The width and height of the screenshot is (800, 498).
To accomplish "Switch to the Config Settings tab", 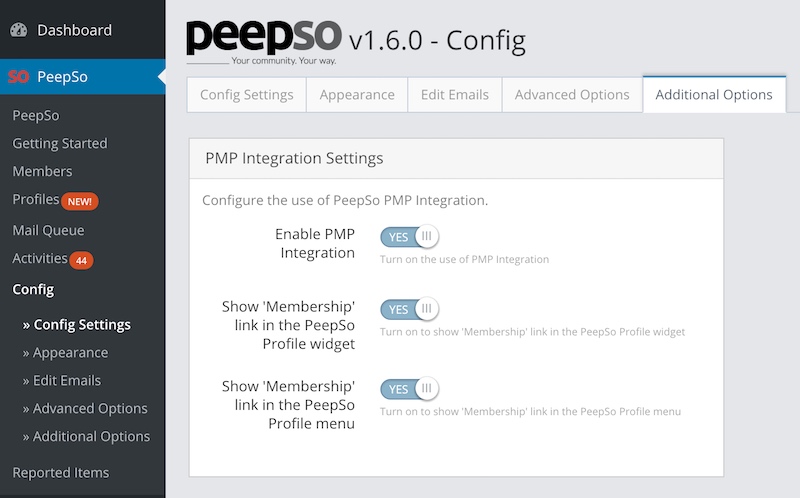I will point(246,95).
